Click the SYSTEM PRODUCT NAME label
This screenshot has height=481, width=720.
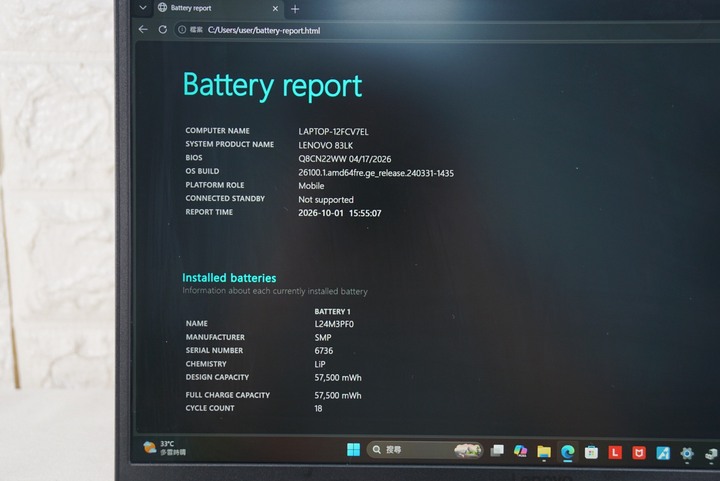(230, 144)
